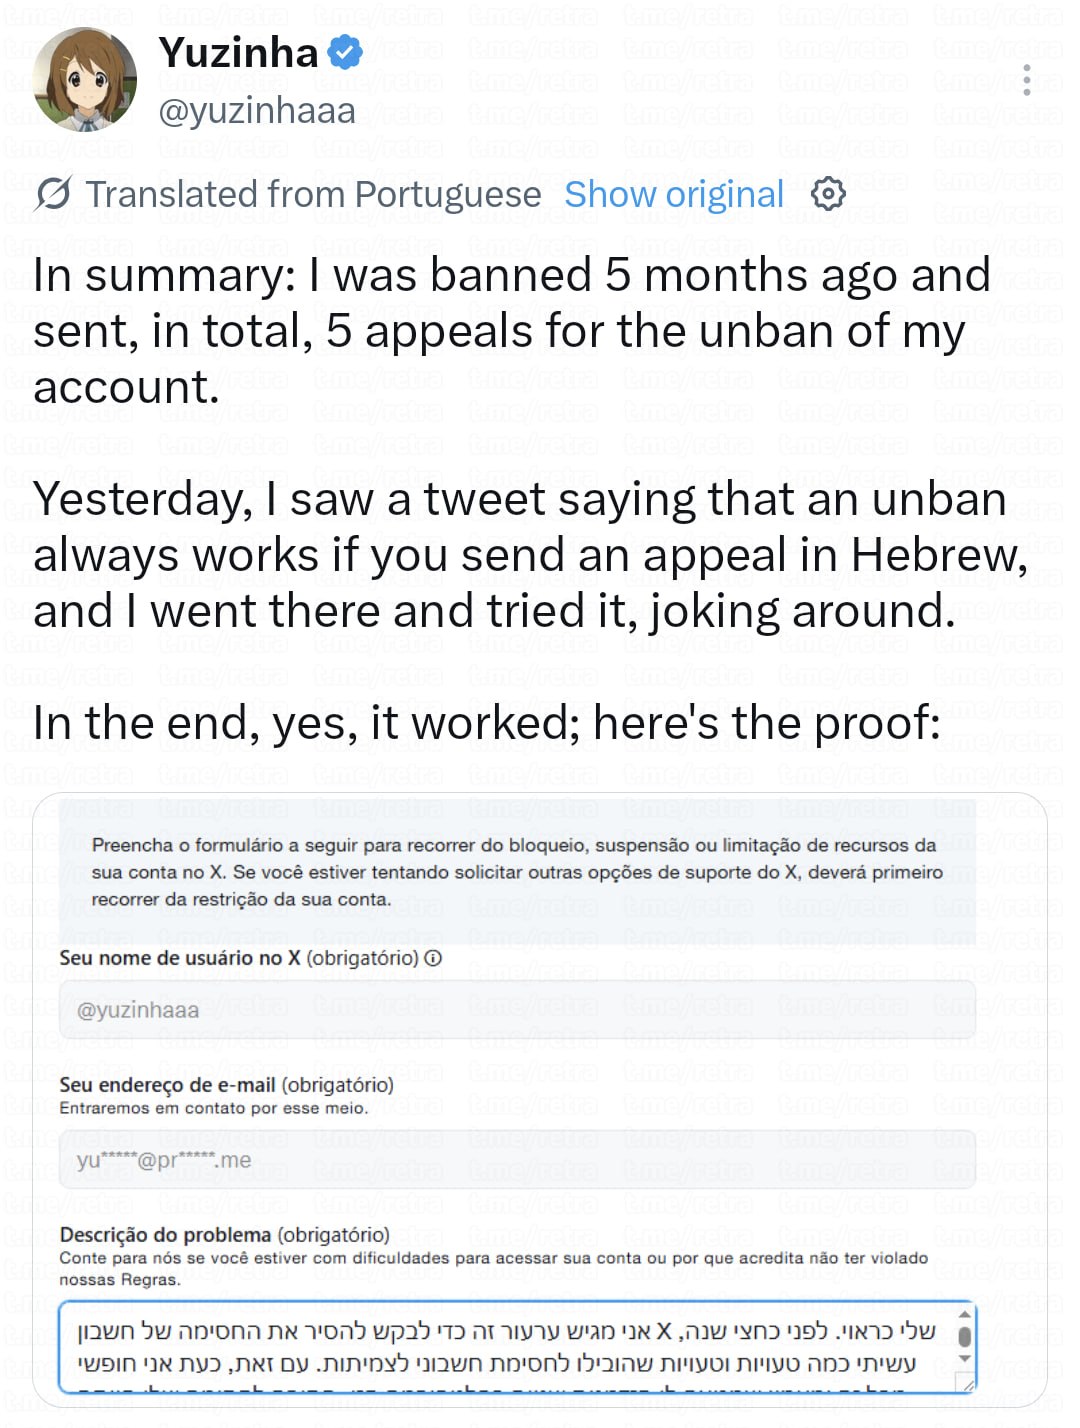
Task: Open the three-dot more options menu
Action: pos(1026,80)
